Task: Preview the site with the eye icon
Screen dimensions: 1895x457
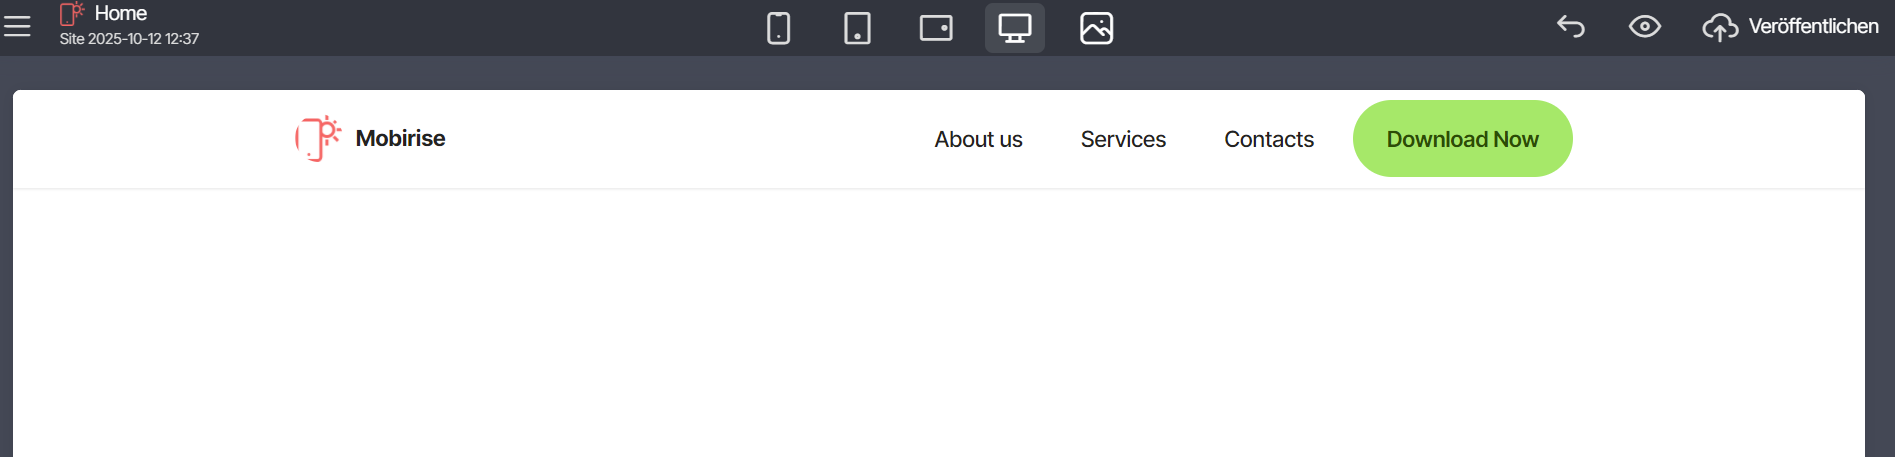Action: click(1644, 27)
